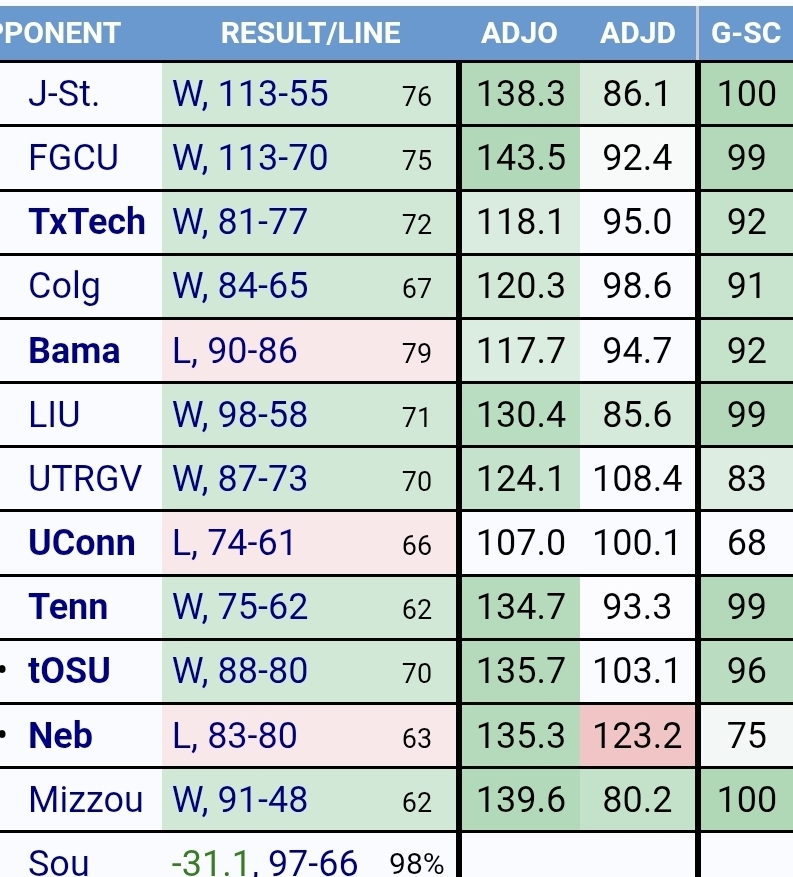The height and width of the screenshot is (877, 793).
Task: Open the "L, 74-61" game result
Action: pyautogui.click(x=234, y=543)
